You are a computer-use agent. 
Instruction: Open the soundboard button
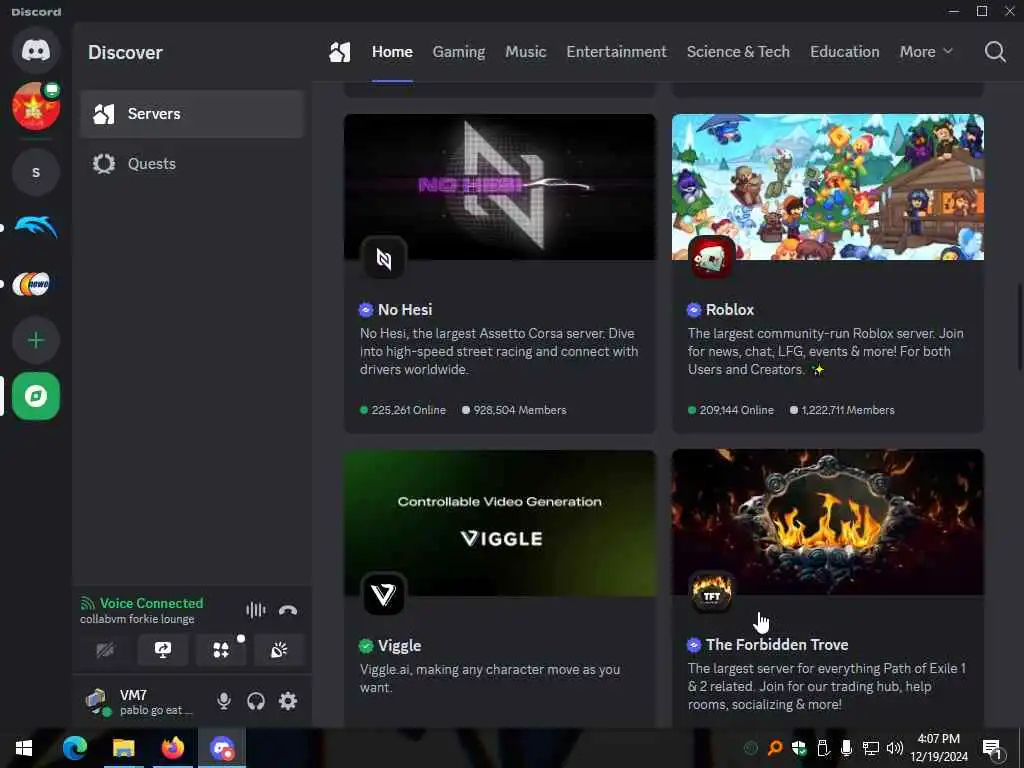pyautogui.click(x=279, y=650)
